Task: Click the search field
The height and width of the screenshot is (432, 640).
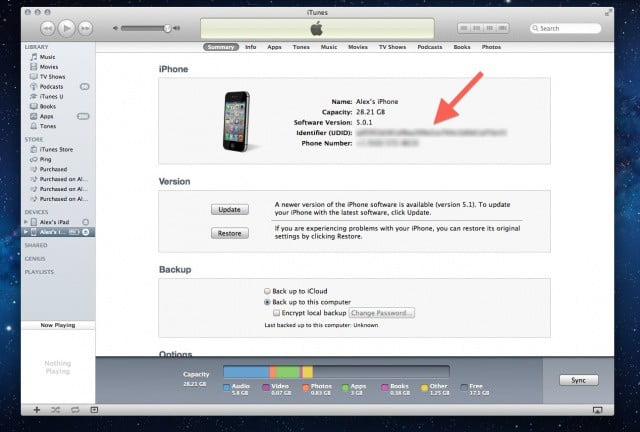Action: coord(566,28)
